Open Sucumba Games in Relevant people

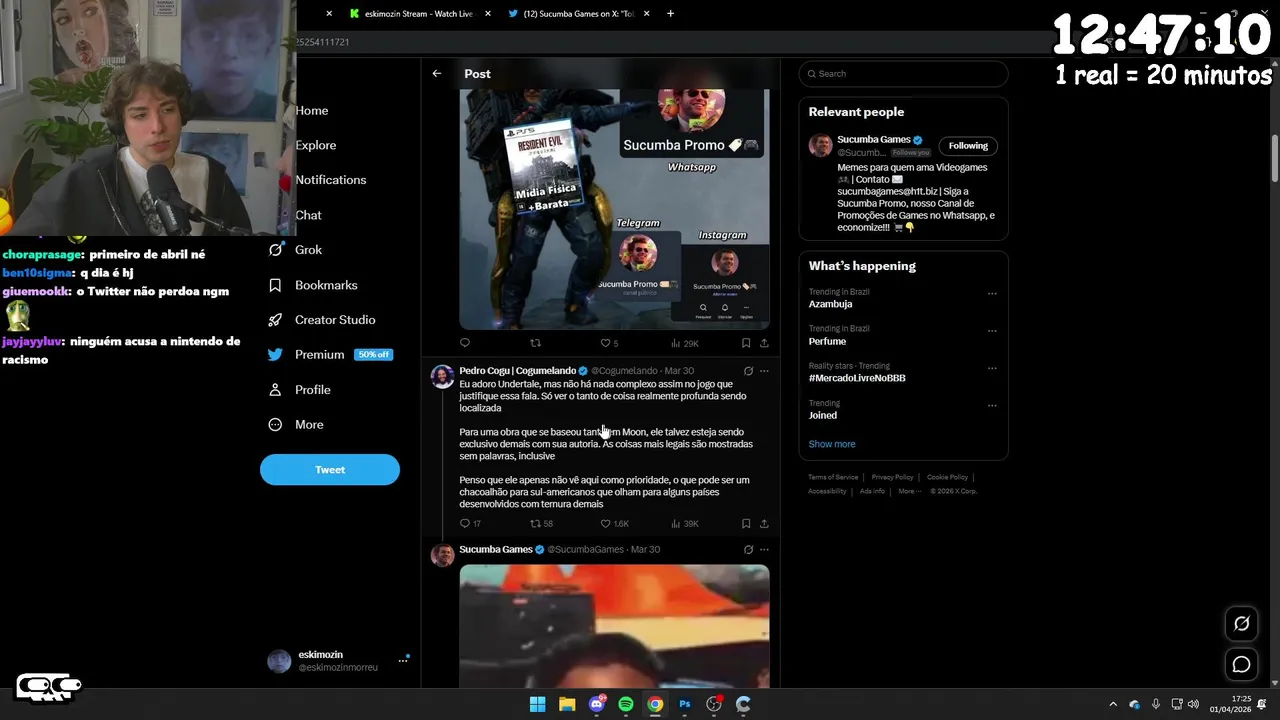pyautogui.click(x=874, y=140)
